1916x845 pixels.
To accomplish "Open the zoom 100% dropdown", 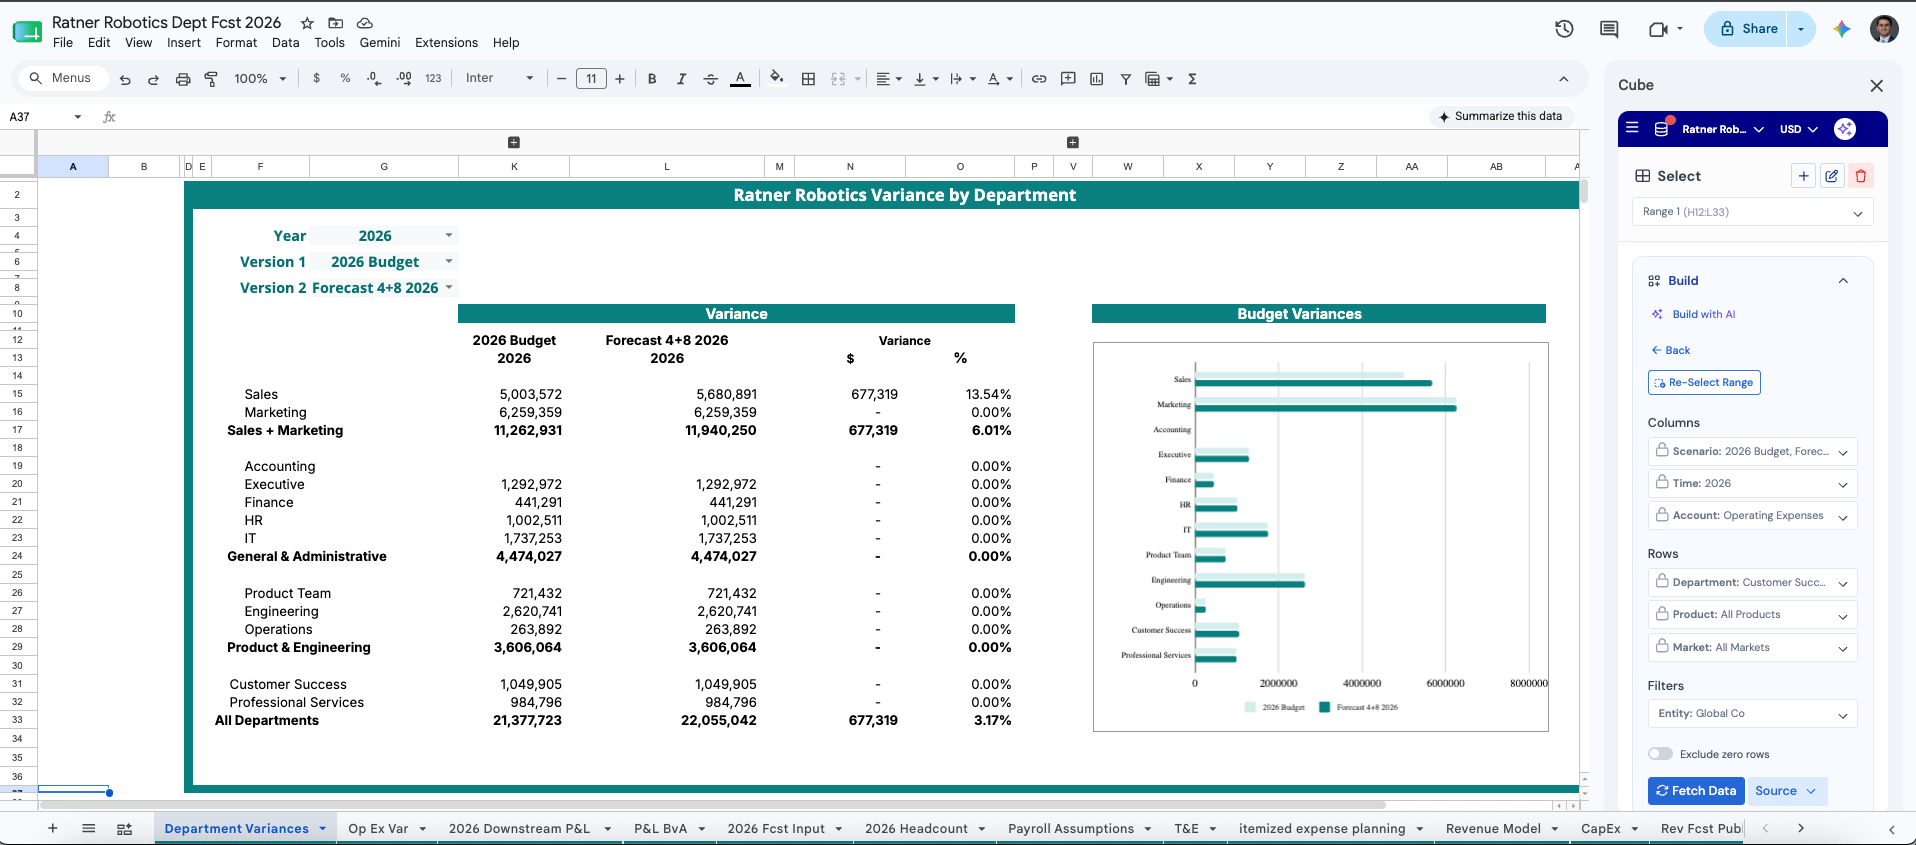I will (x=260, y=79).
